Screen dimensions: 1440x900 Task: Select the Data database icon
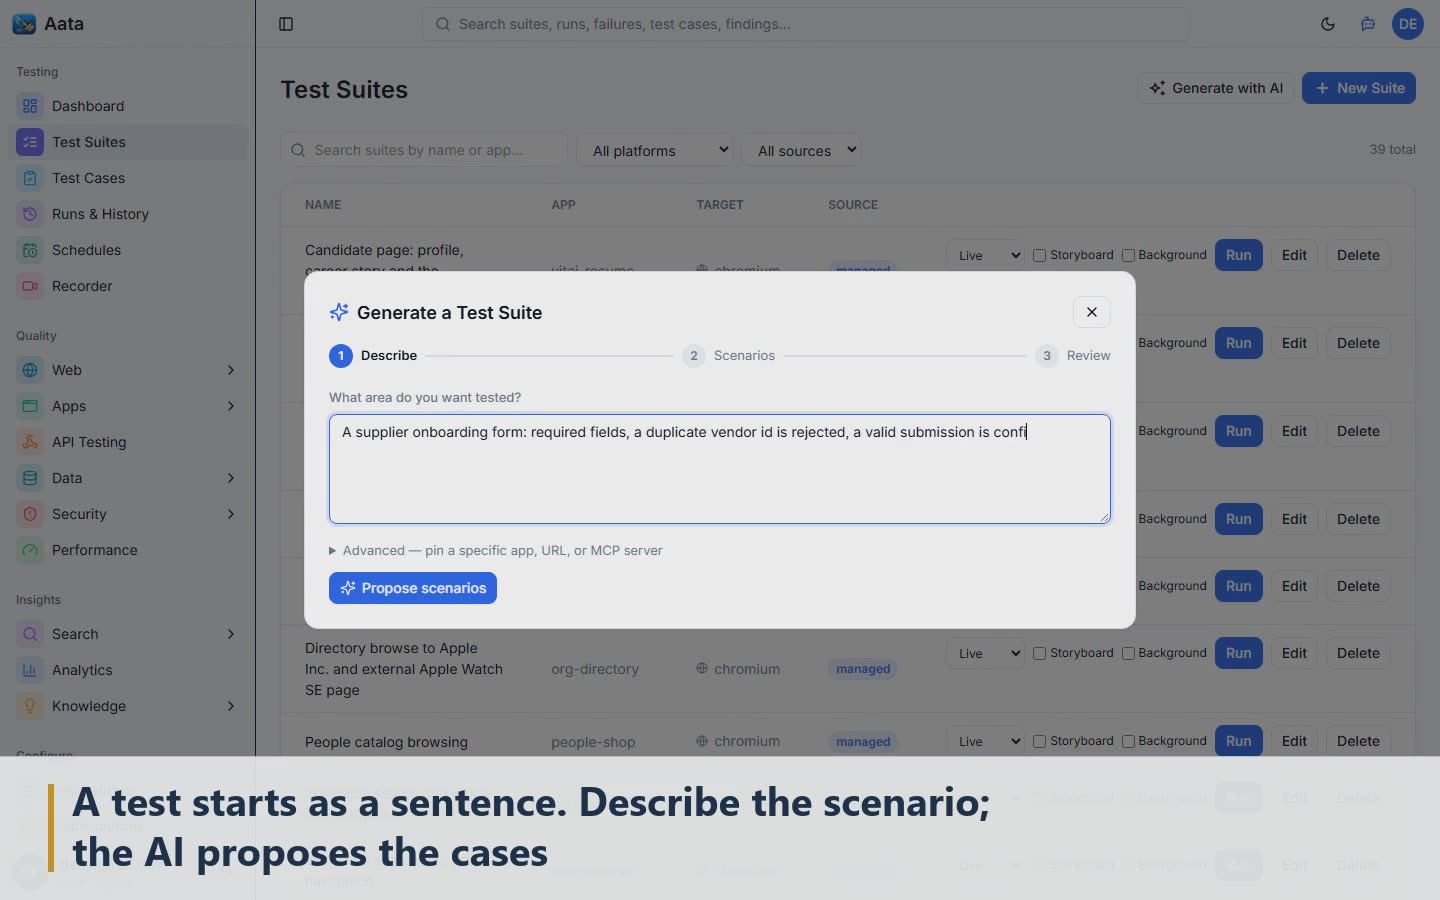30,478
